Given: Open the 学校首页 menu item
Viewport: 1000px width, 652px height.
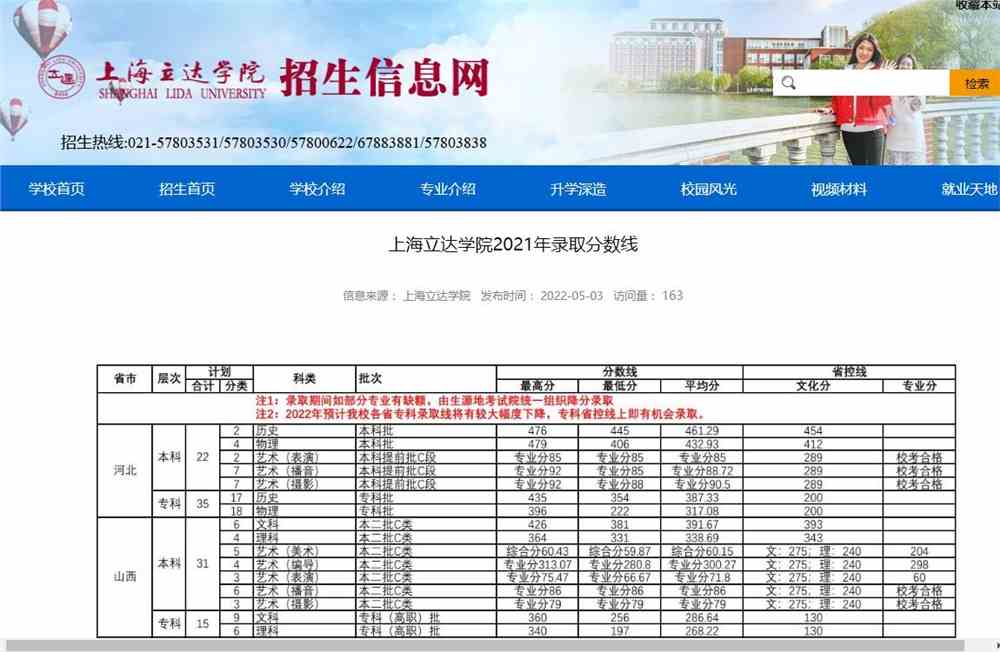Looking at the screenshot, I should click(x=57, y=189).
